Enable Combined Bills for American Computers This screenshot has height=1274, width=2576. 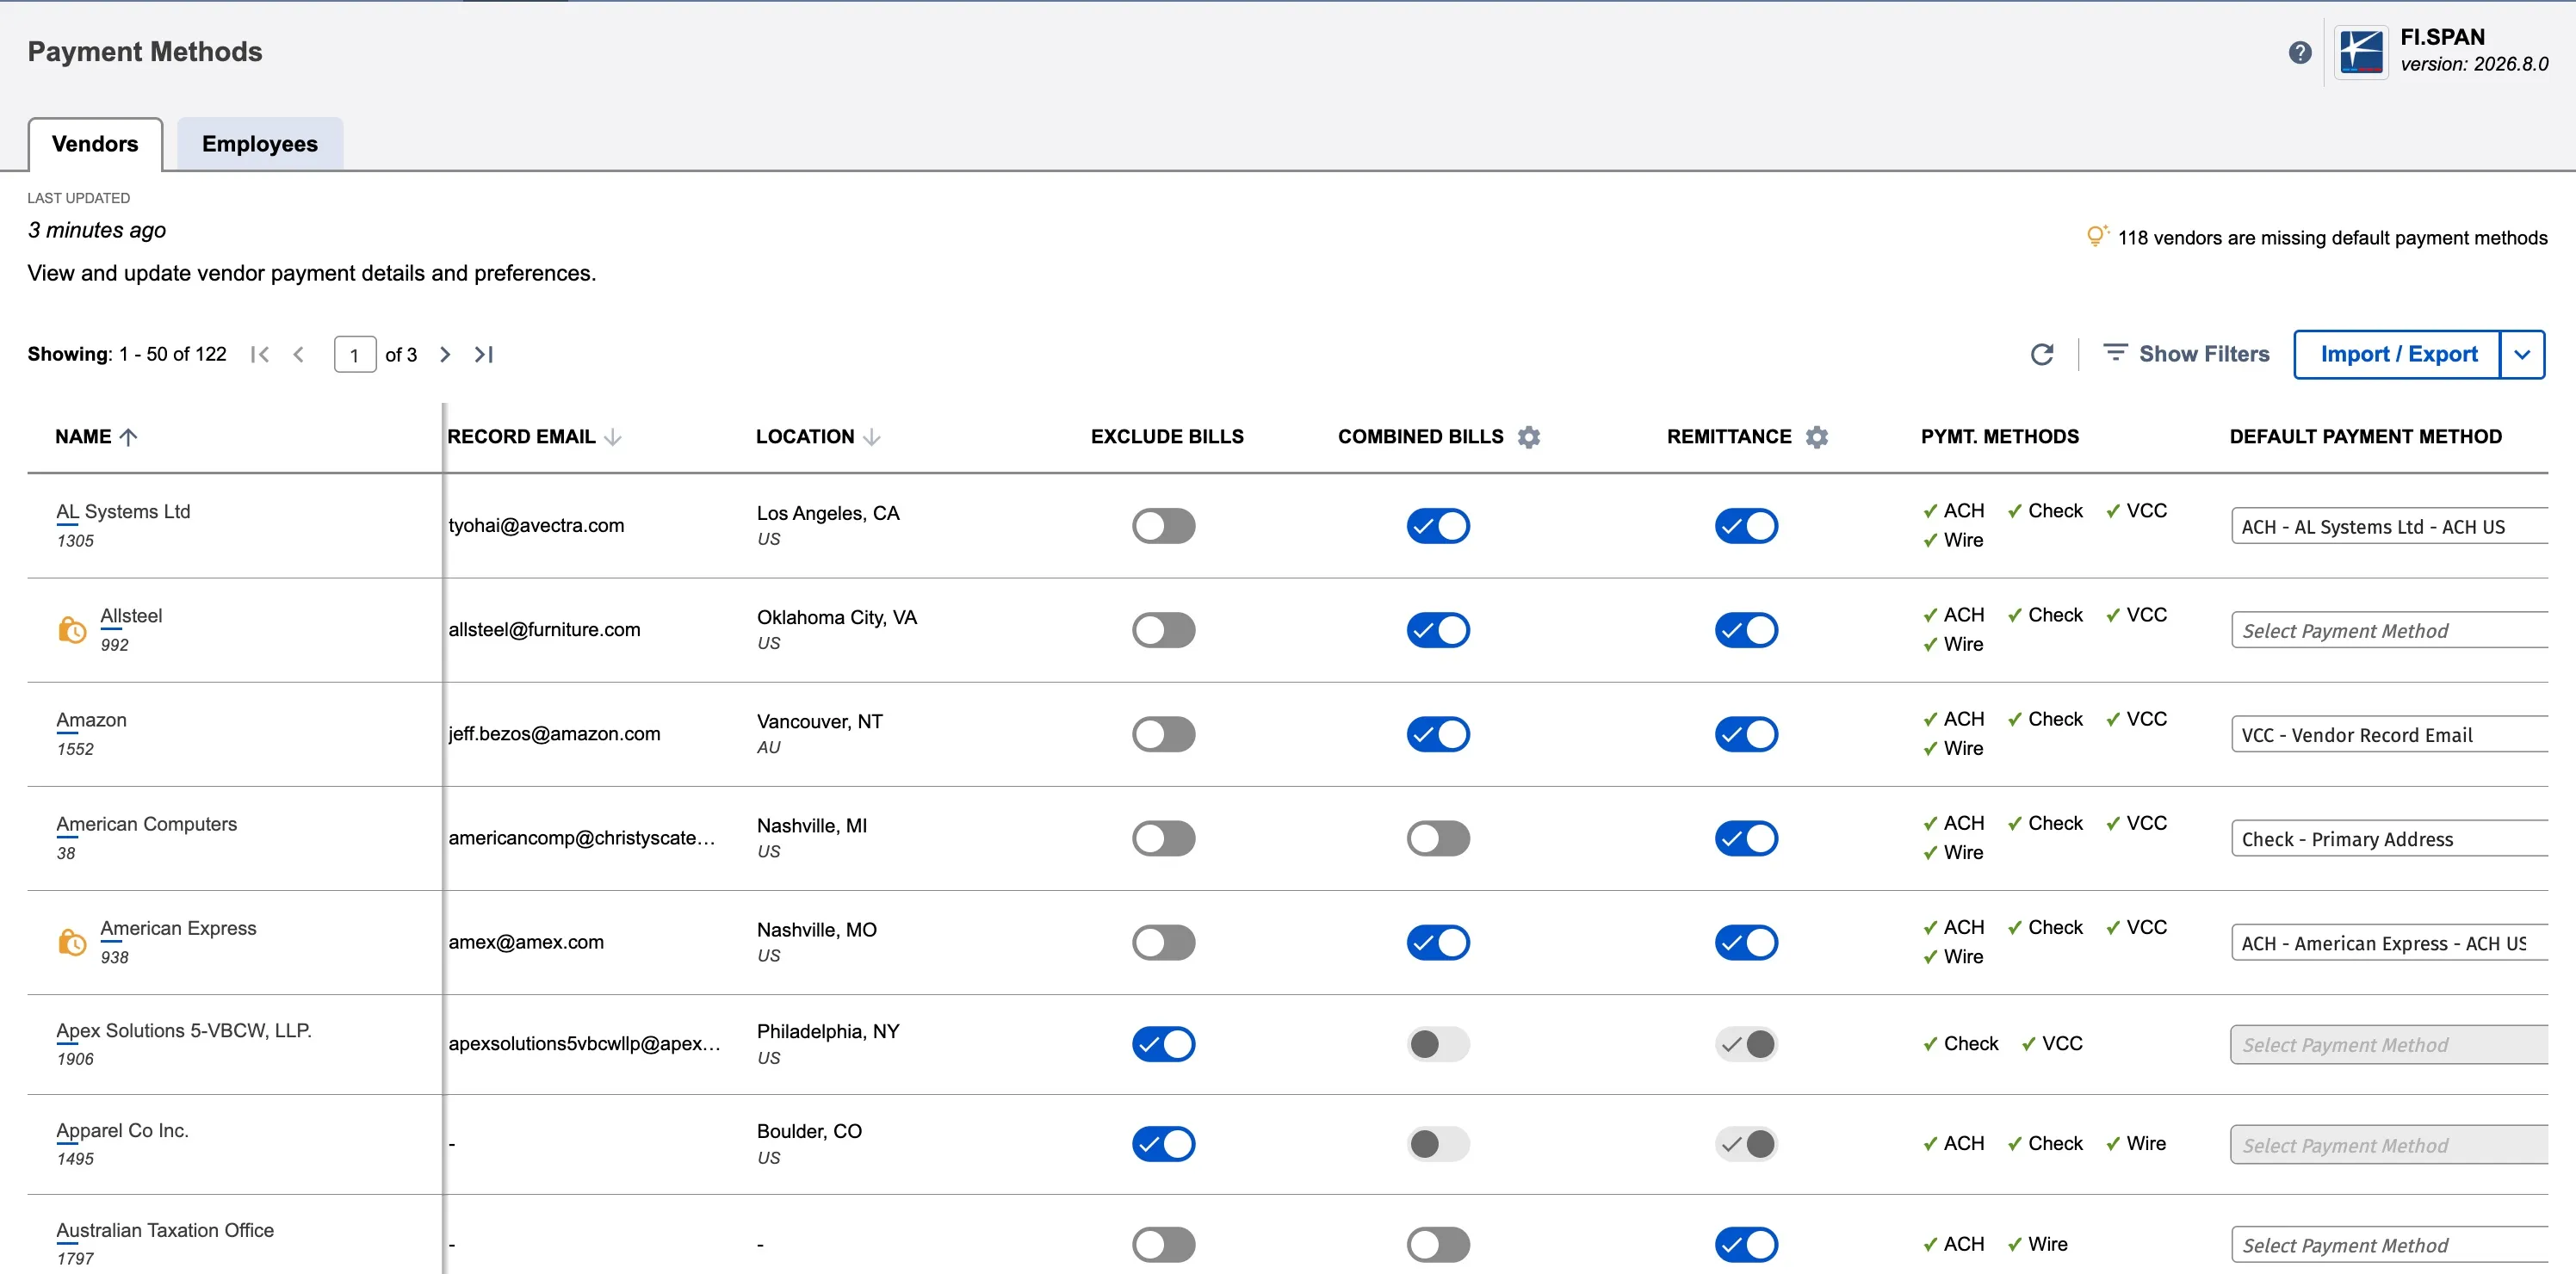pyautogui.click(x=1438, y=838)
